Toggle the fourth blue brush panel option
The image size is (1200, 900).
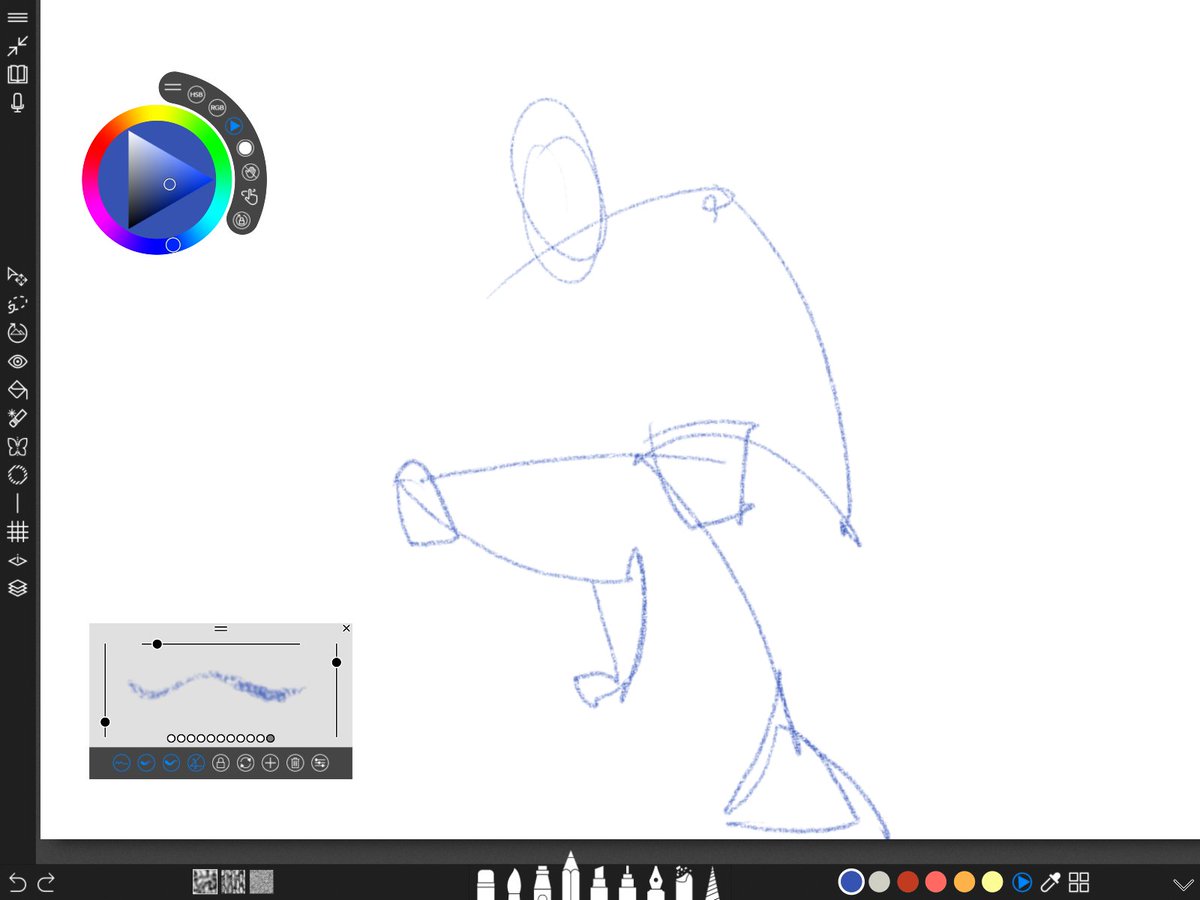pos(196,763)
